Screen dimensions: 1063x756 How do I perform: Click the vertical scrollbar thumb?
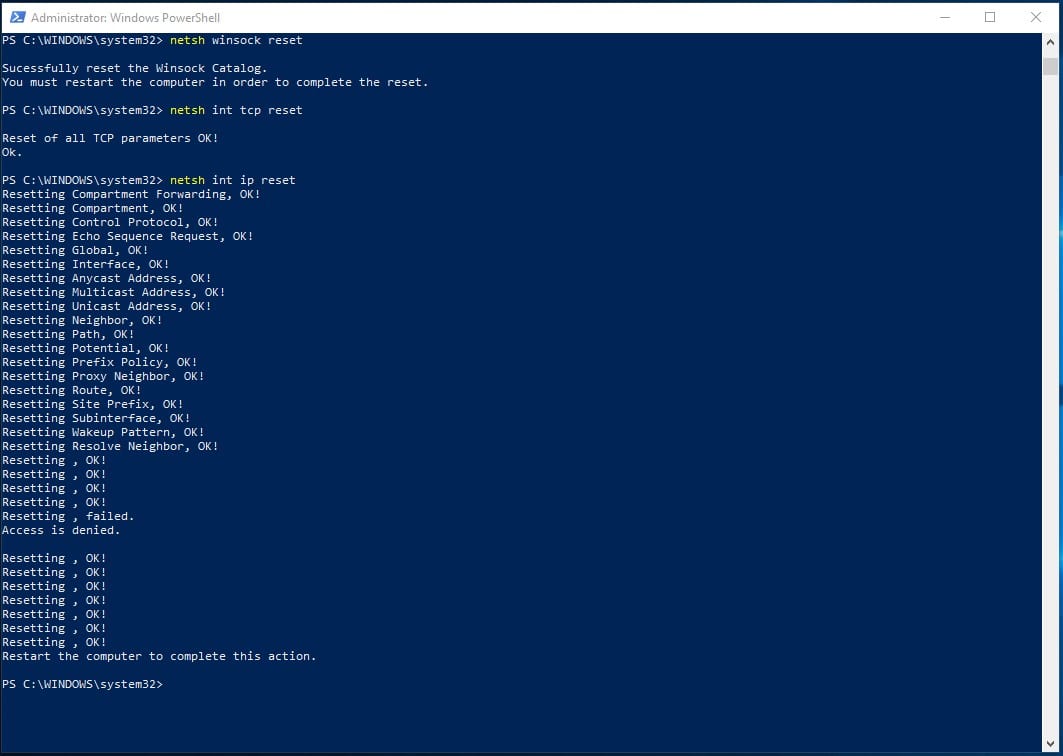click(x=1050, y=66)
